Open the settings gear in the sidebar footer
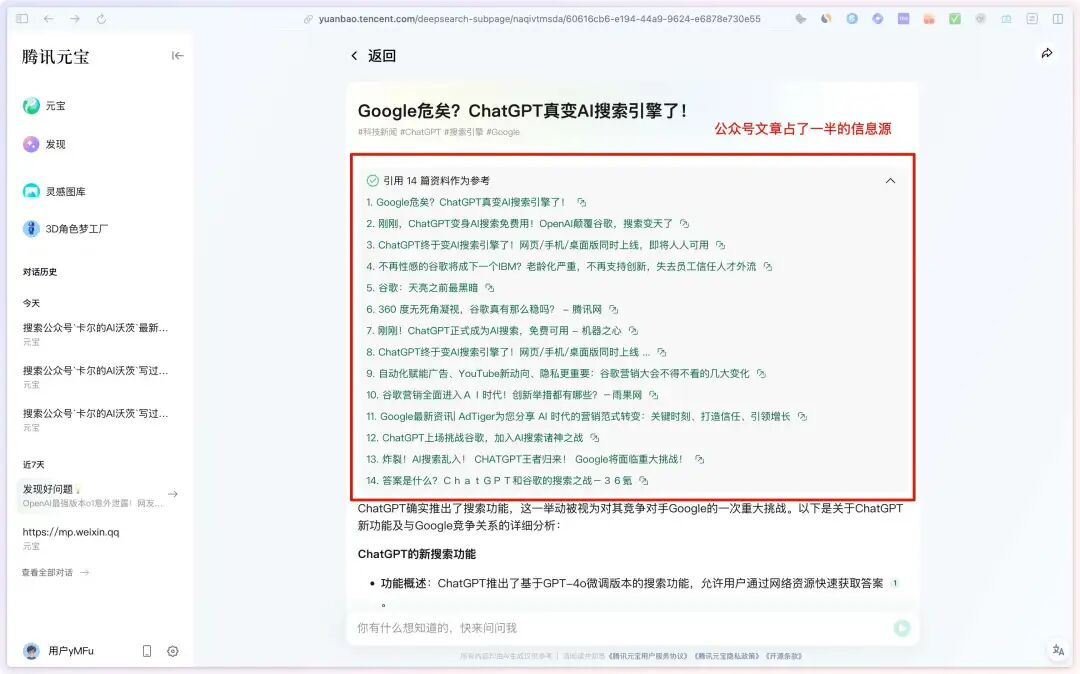 click(x=173, y=651)
